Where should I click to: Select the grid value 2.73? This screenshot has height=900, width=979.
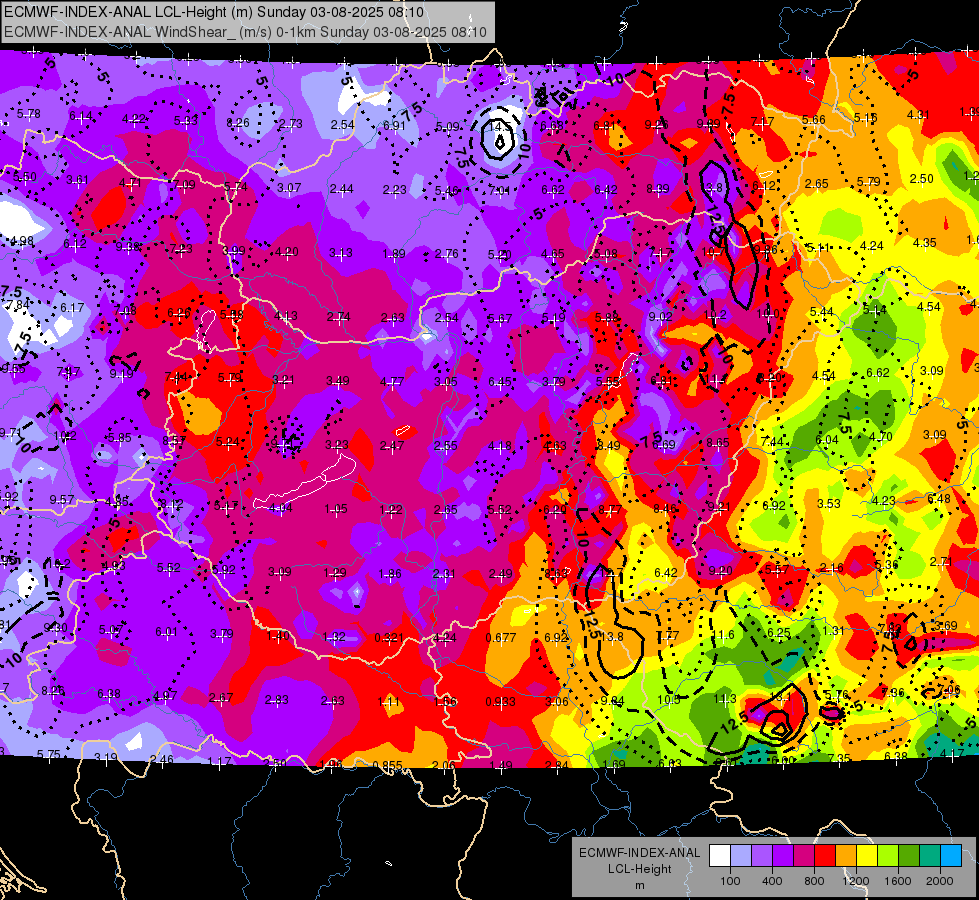290,124
